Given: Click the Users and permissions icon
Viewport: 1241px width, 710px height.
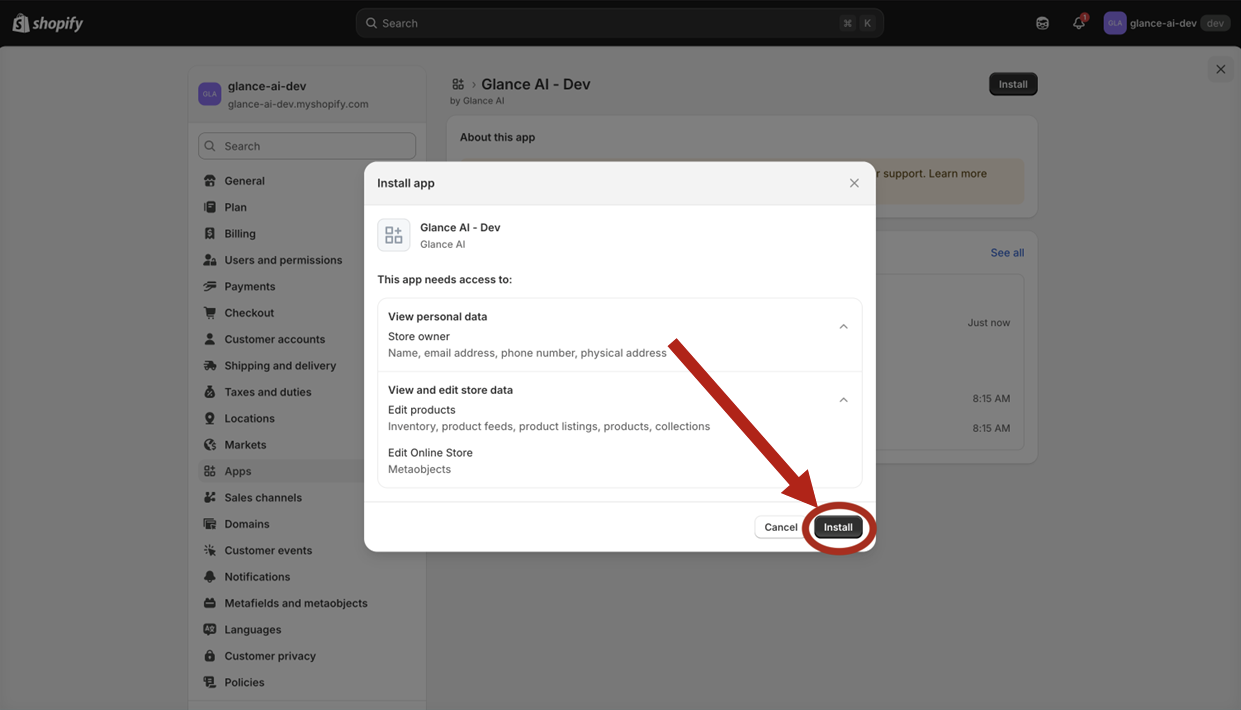Looking at the screenshot, I should 210,260.
